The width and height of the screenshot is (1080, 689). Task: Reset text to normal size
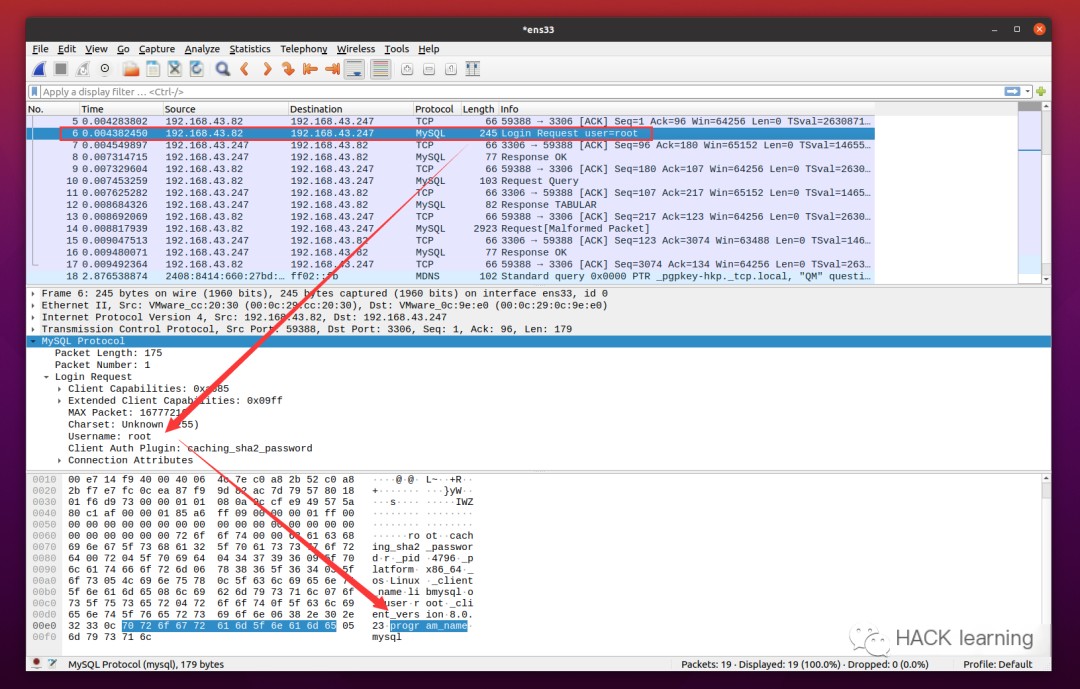[451, 69]
